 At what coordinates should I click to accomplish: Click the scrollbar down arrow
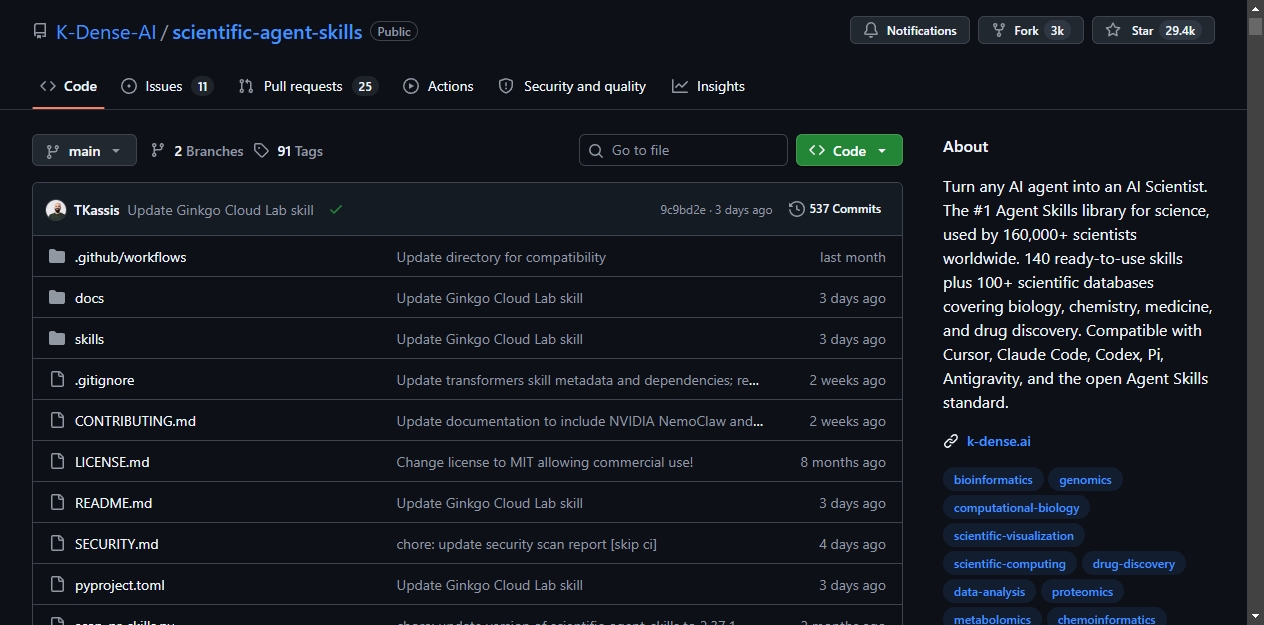click(1255, 616)
